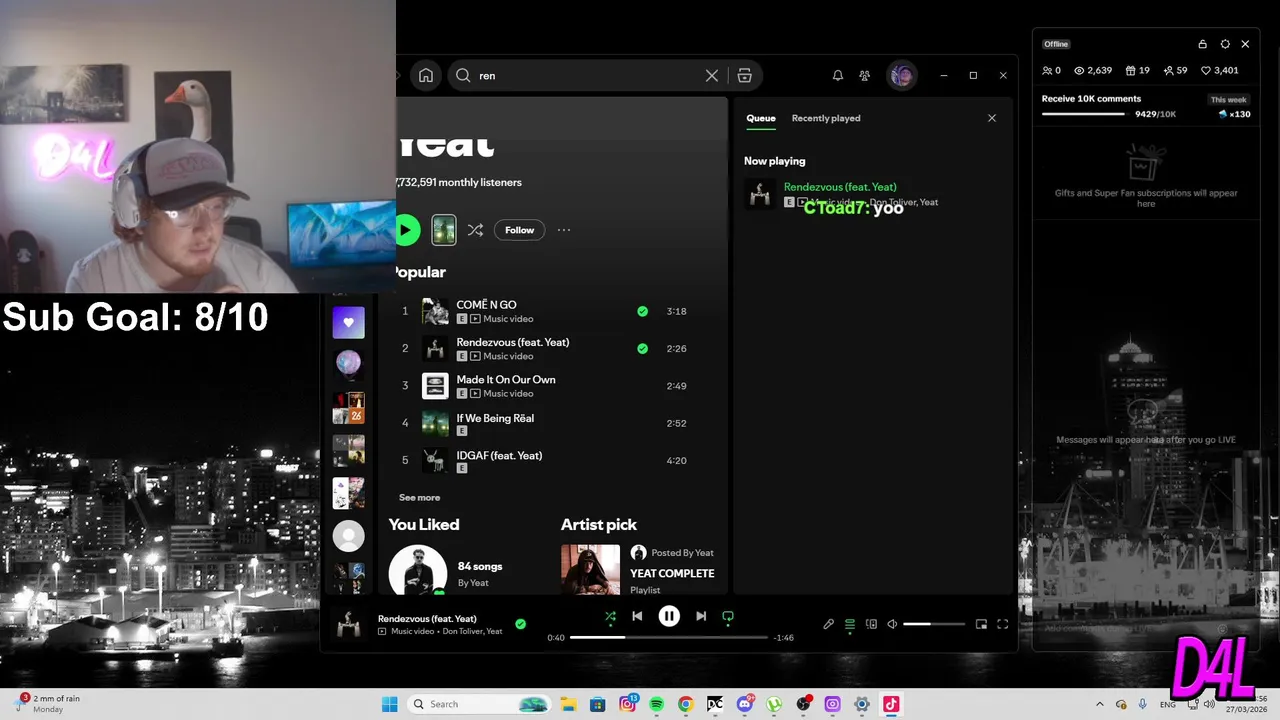Expand Popular list with See more
1280x720 pixels.
(x=419, y=497)
